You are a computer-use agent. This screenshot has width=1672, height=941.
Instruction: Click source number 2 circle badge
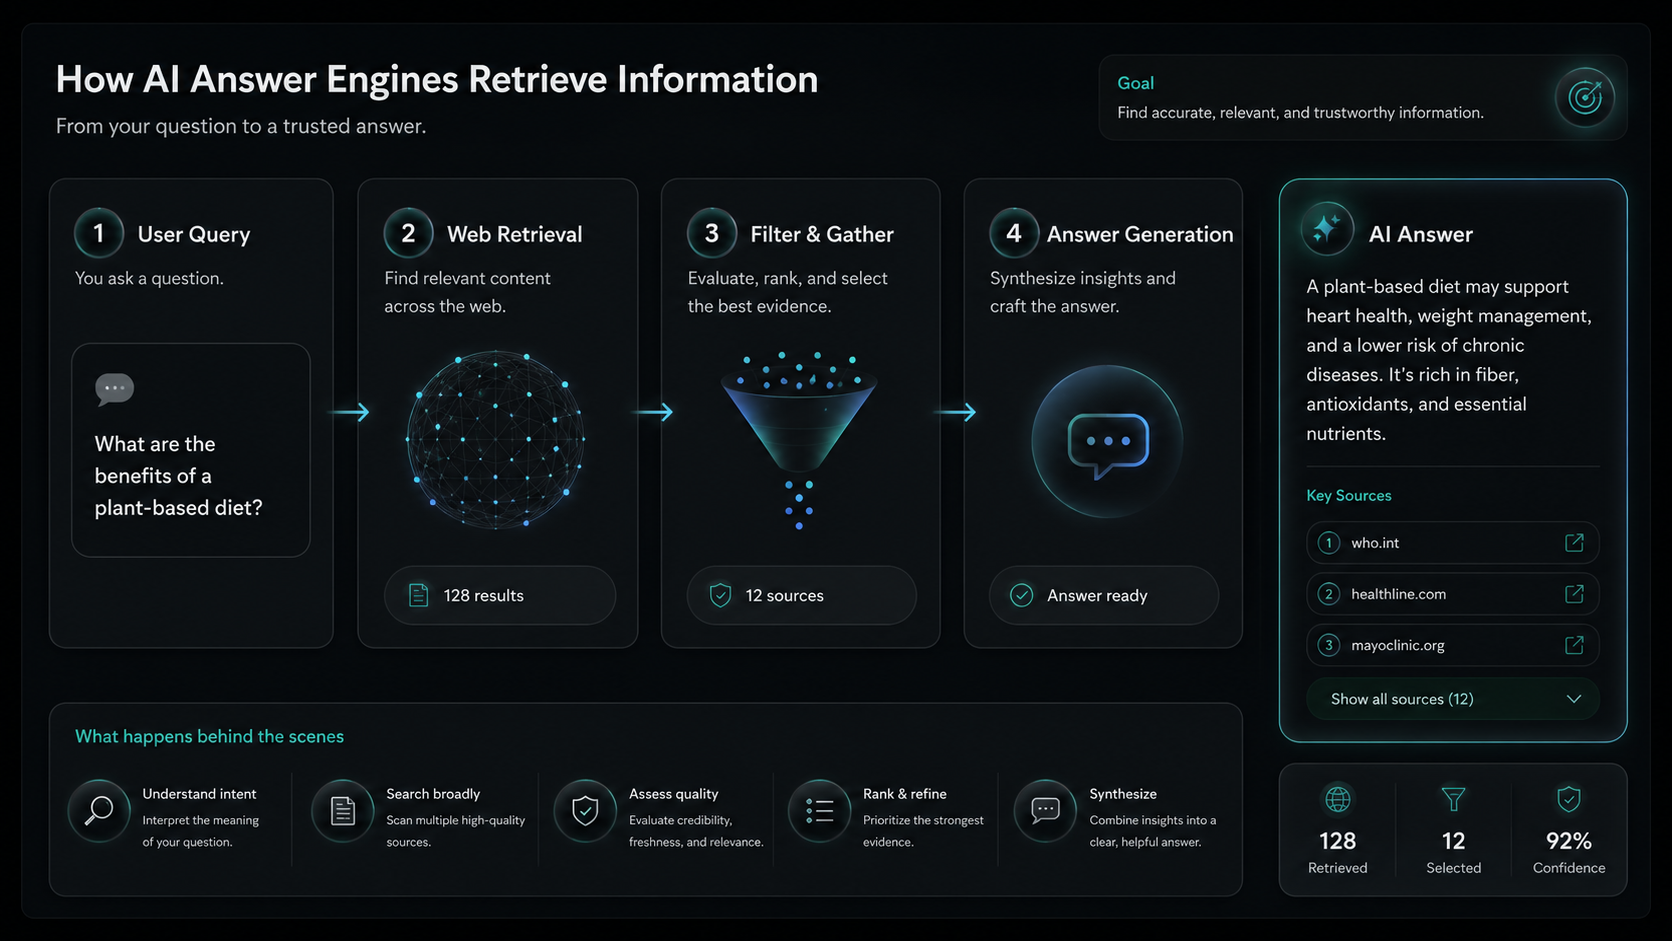[x=1328, y=594]
